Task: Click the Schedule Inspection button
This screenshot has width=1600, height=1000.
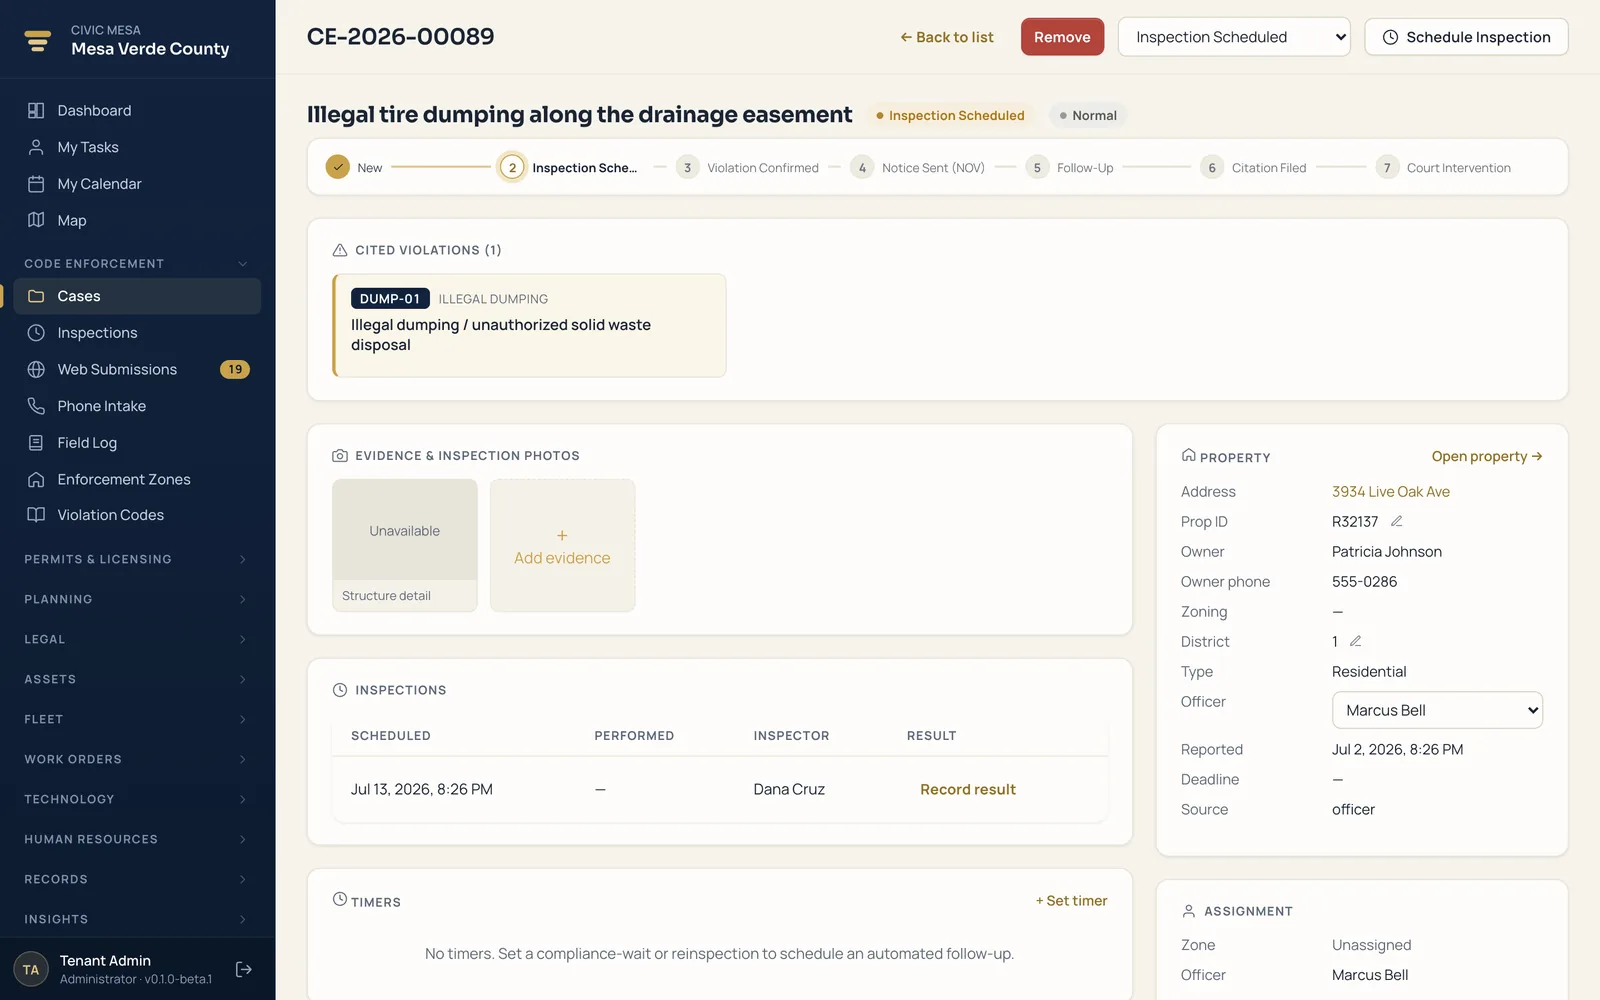Action: tap(1466, 37)
